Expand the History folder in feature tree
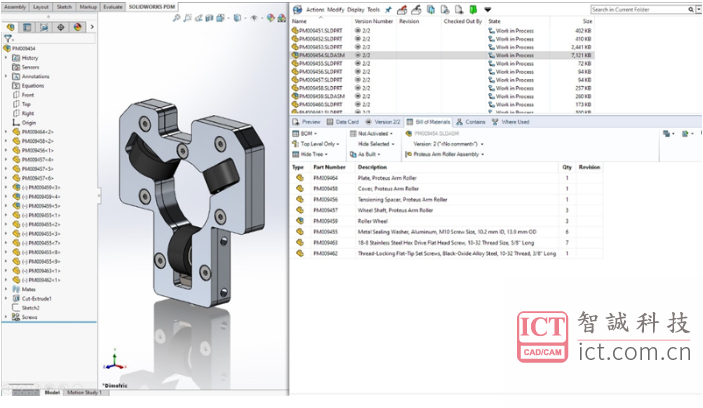 pyautogui.click(x=6, y=58)
